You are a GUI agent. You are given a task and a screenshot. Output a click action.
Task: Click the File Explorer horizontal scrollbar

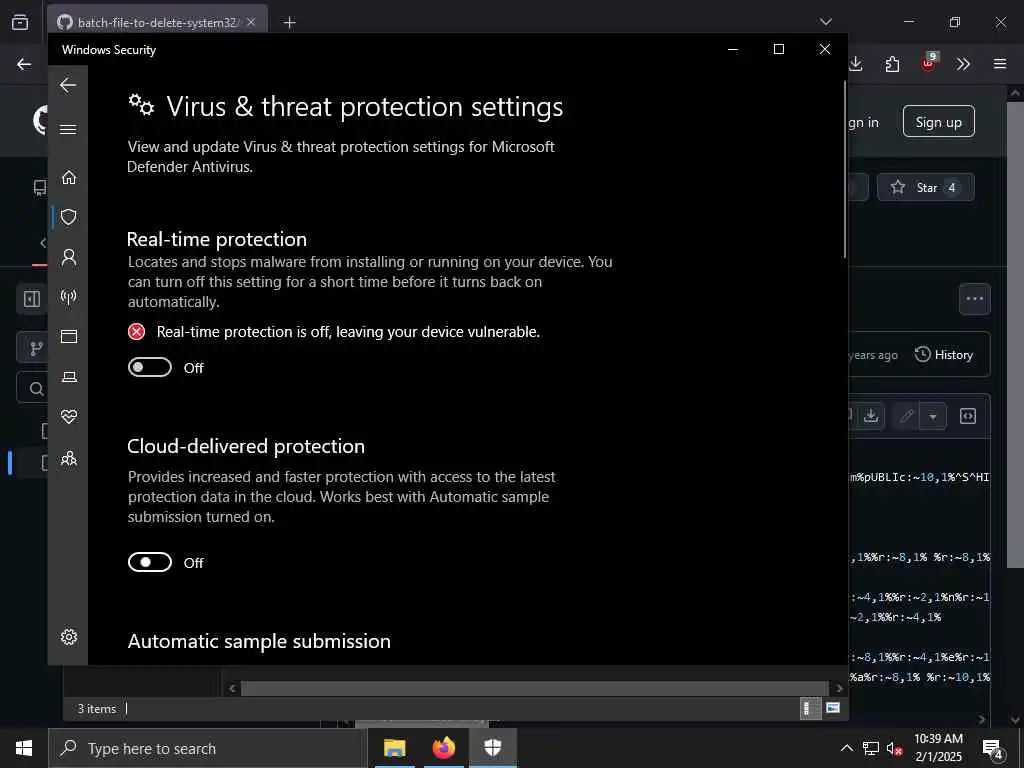pyautogui.click(x=535, y=688)
